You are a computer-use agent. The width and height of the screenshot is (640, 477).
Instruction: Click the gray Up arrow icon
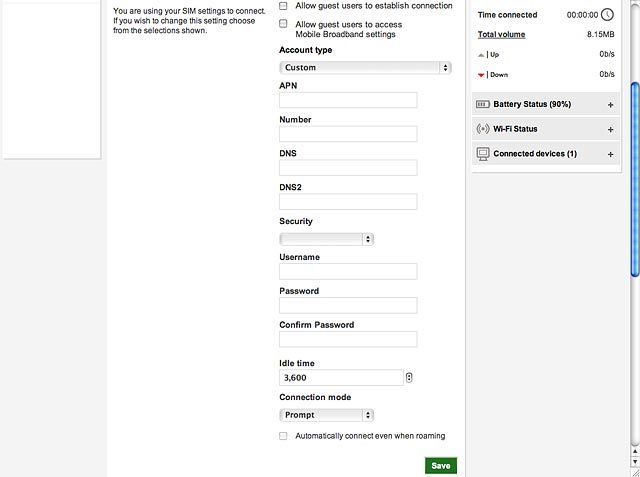(x=481, y=55)
